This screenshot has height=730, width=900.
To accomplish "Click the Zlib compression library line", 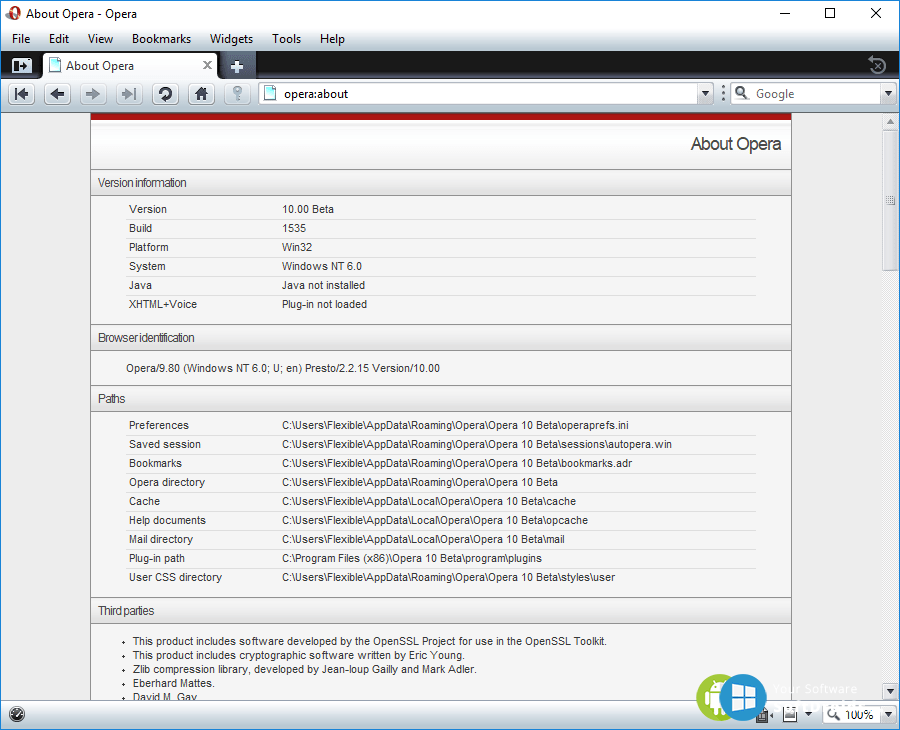I will pos(304,669).
